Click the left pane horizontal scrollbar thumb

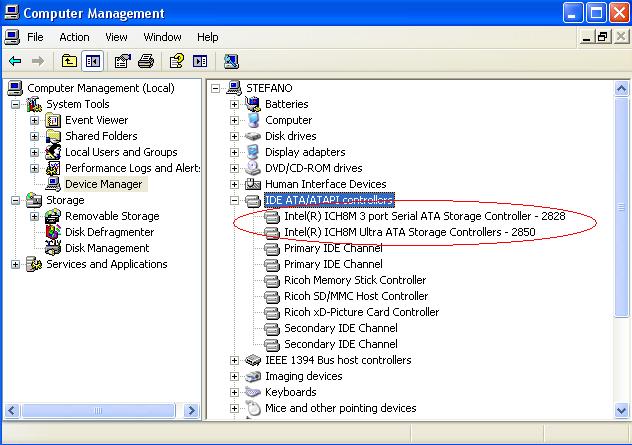(x=98, y=411)
